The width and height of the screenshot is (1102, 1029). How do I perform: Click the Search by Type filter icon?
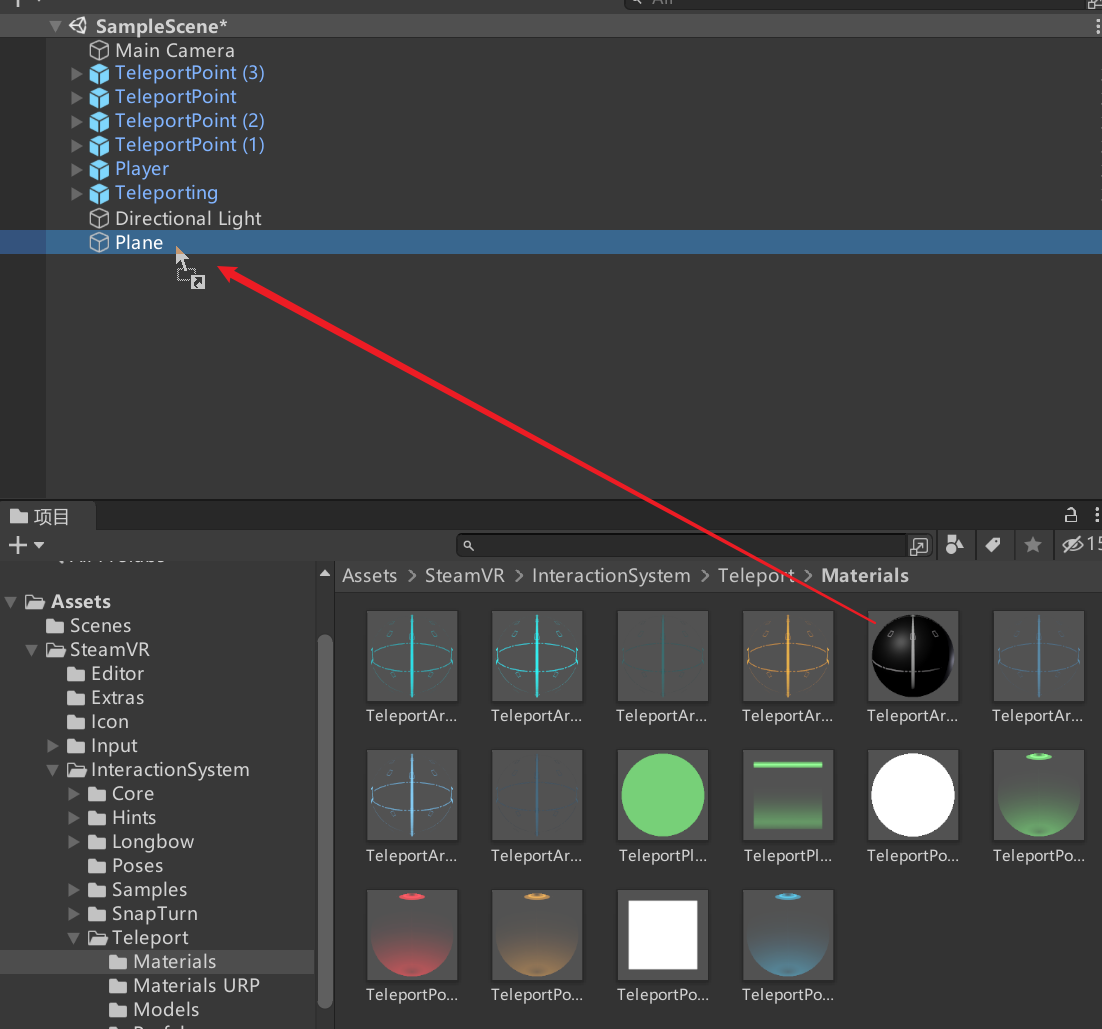(954, 544)
